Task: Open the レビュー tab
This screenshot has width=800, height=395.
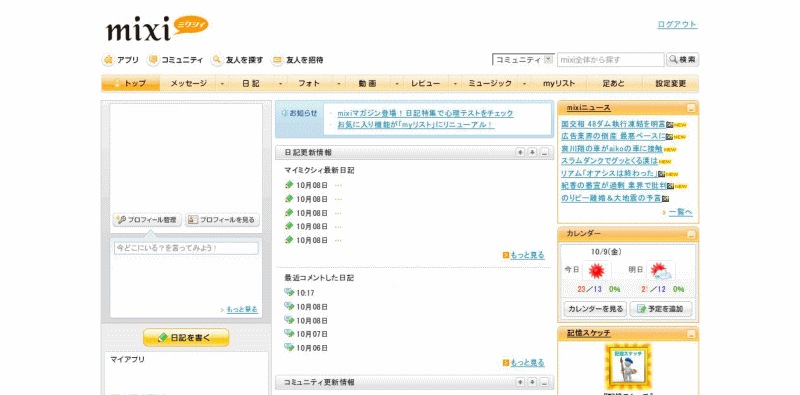Action: pyautogui.click(x=426, y=84)
